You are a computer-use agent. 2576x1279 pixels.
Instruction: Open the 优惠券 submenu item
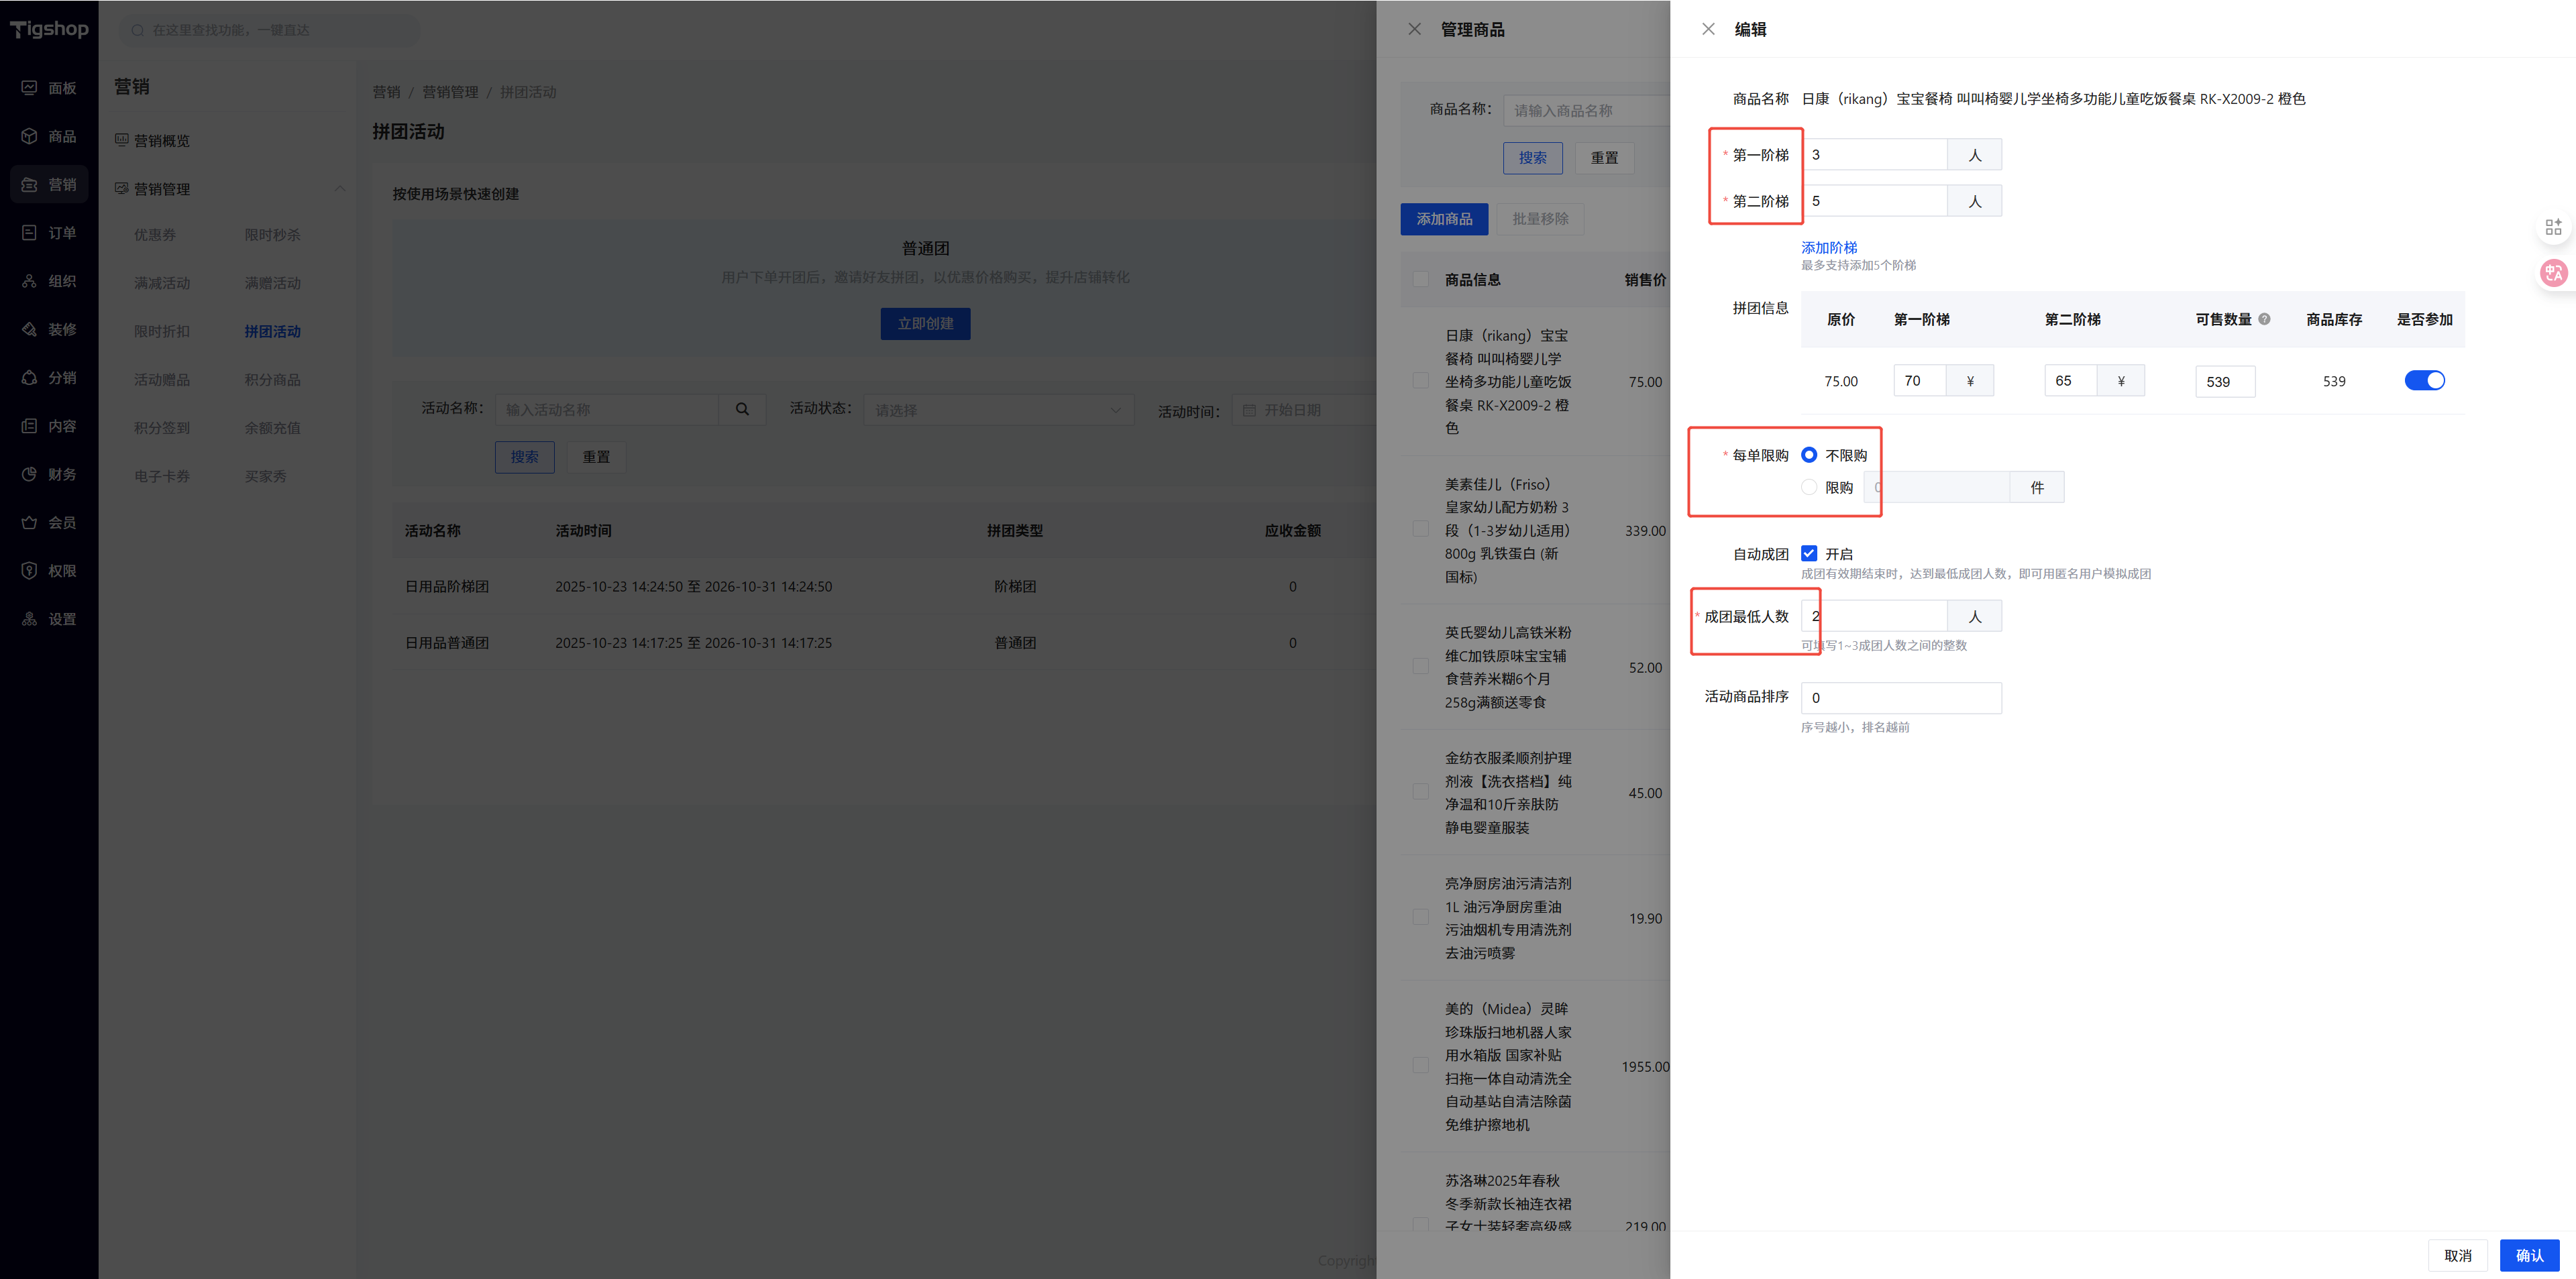[x=155, y=235]
